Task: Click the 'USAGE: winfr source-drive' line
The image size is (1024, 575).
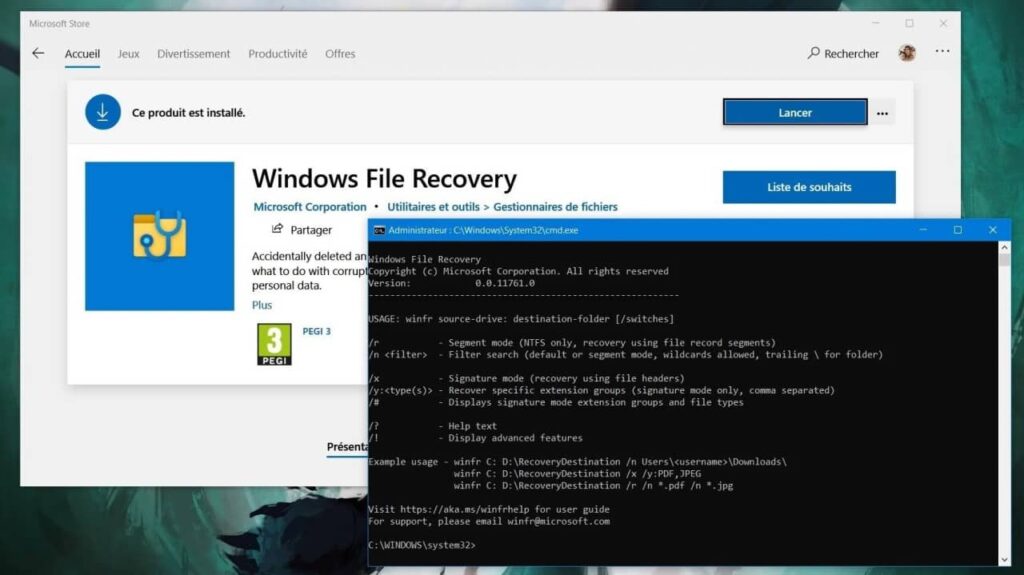Action: (521, 319)
